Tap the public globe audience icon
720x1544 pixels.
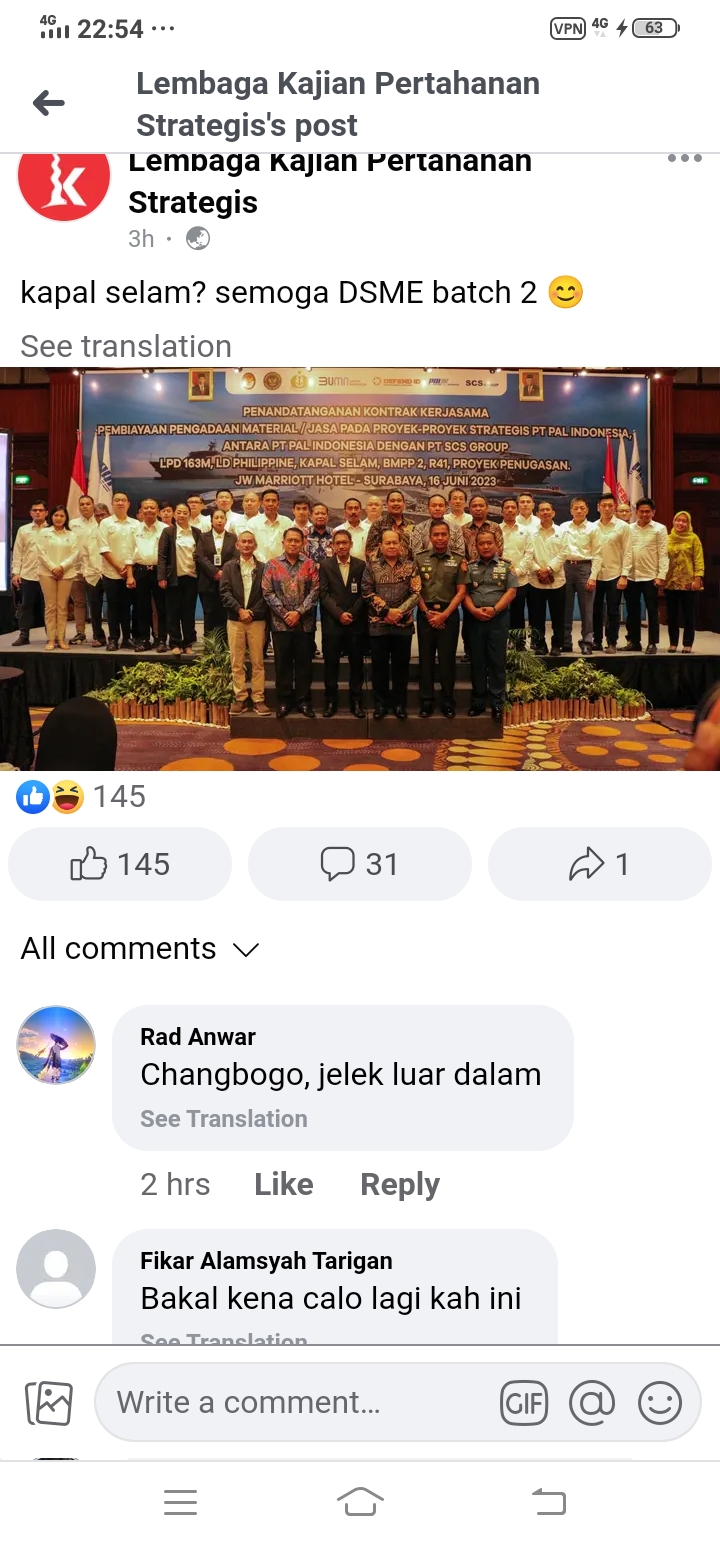coord(198,238)
